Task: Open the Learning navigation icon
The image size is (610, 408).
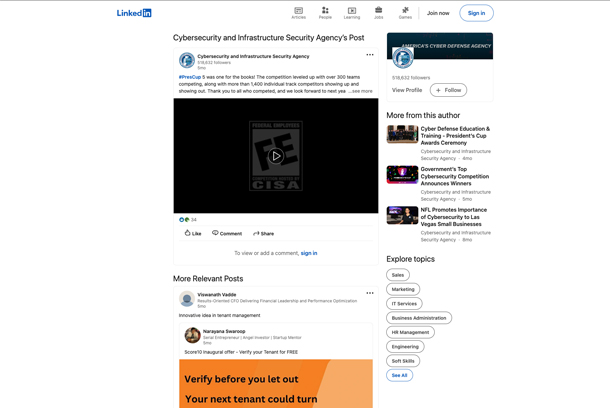Action: tap(352, 13)
